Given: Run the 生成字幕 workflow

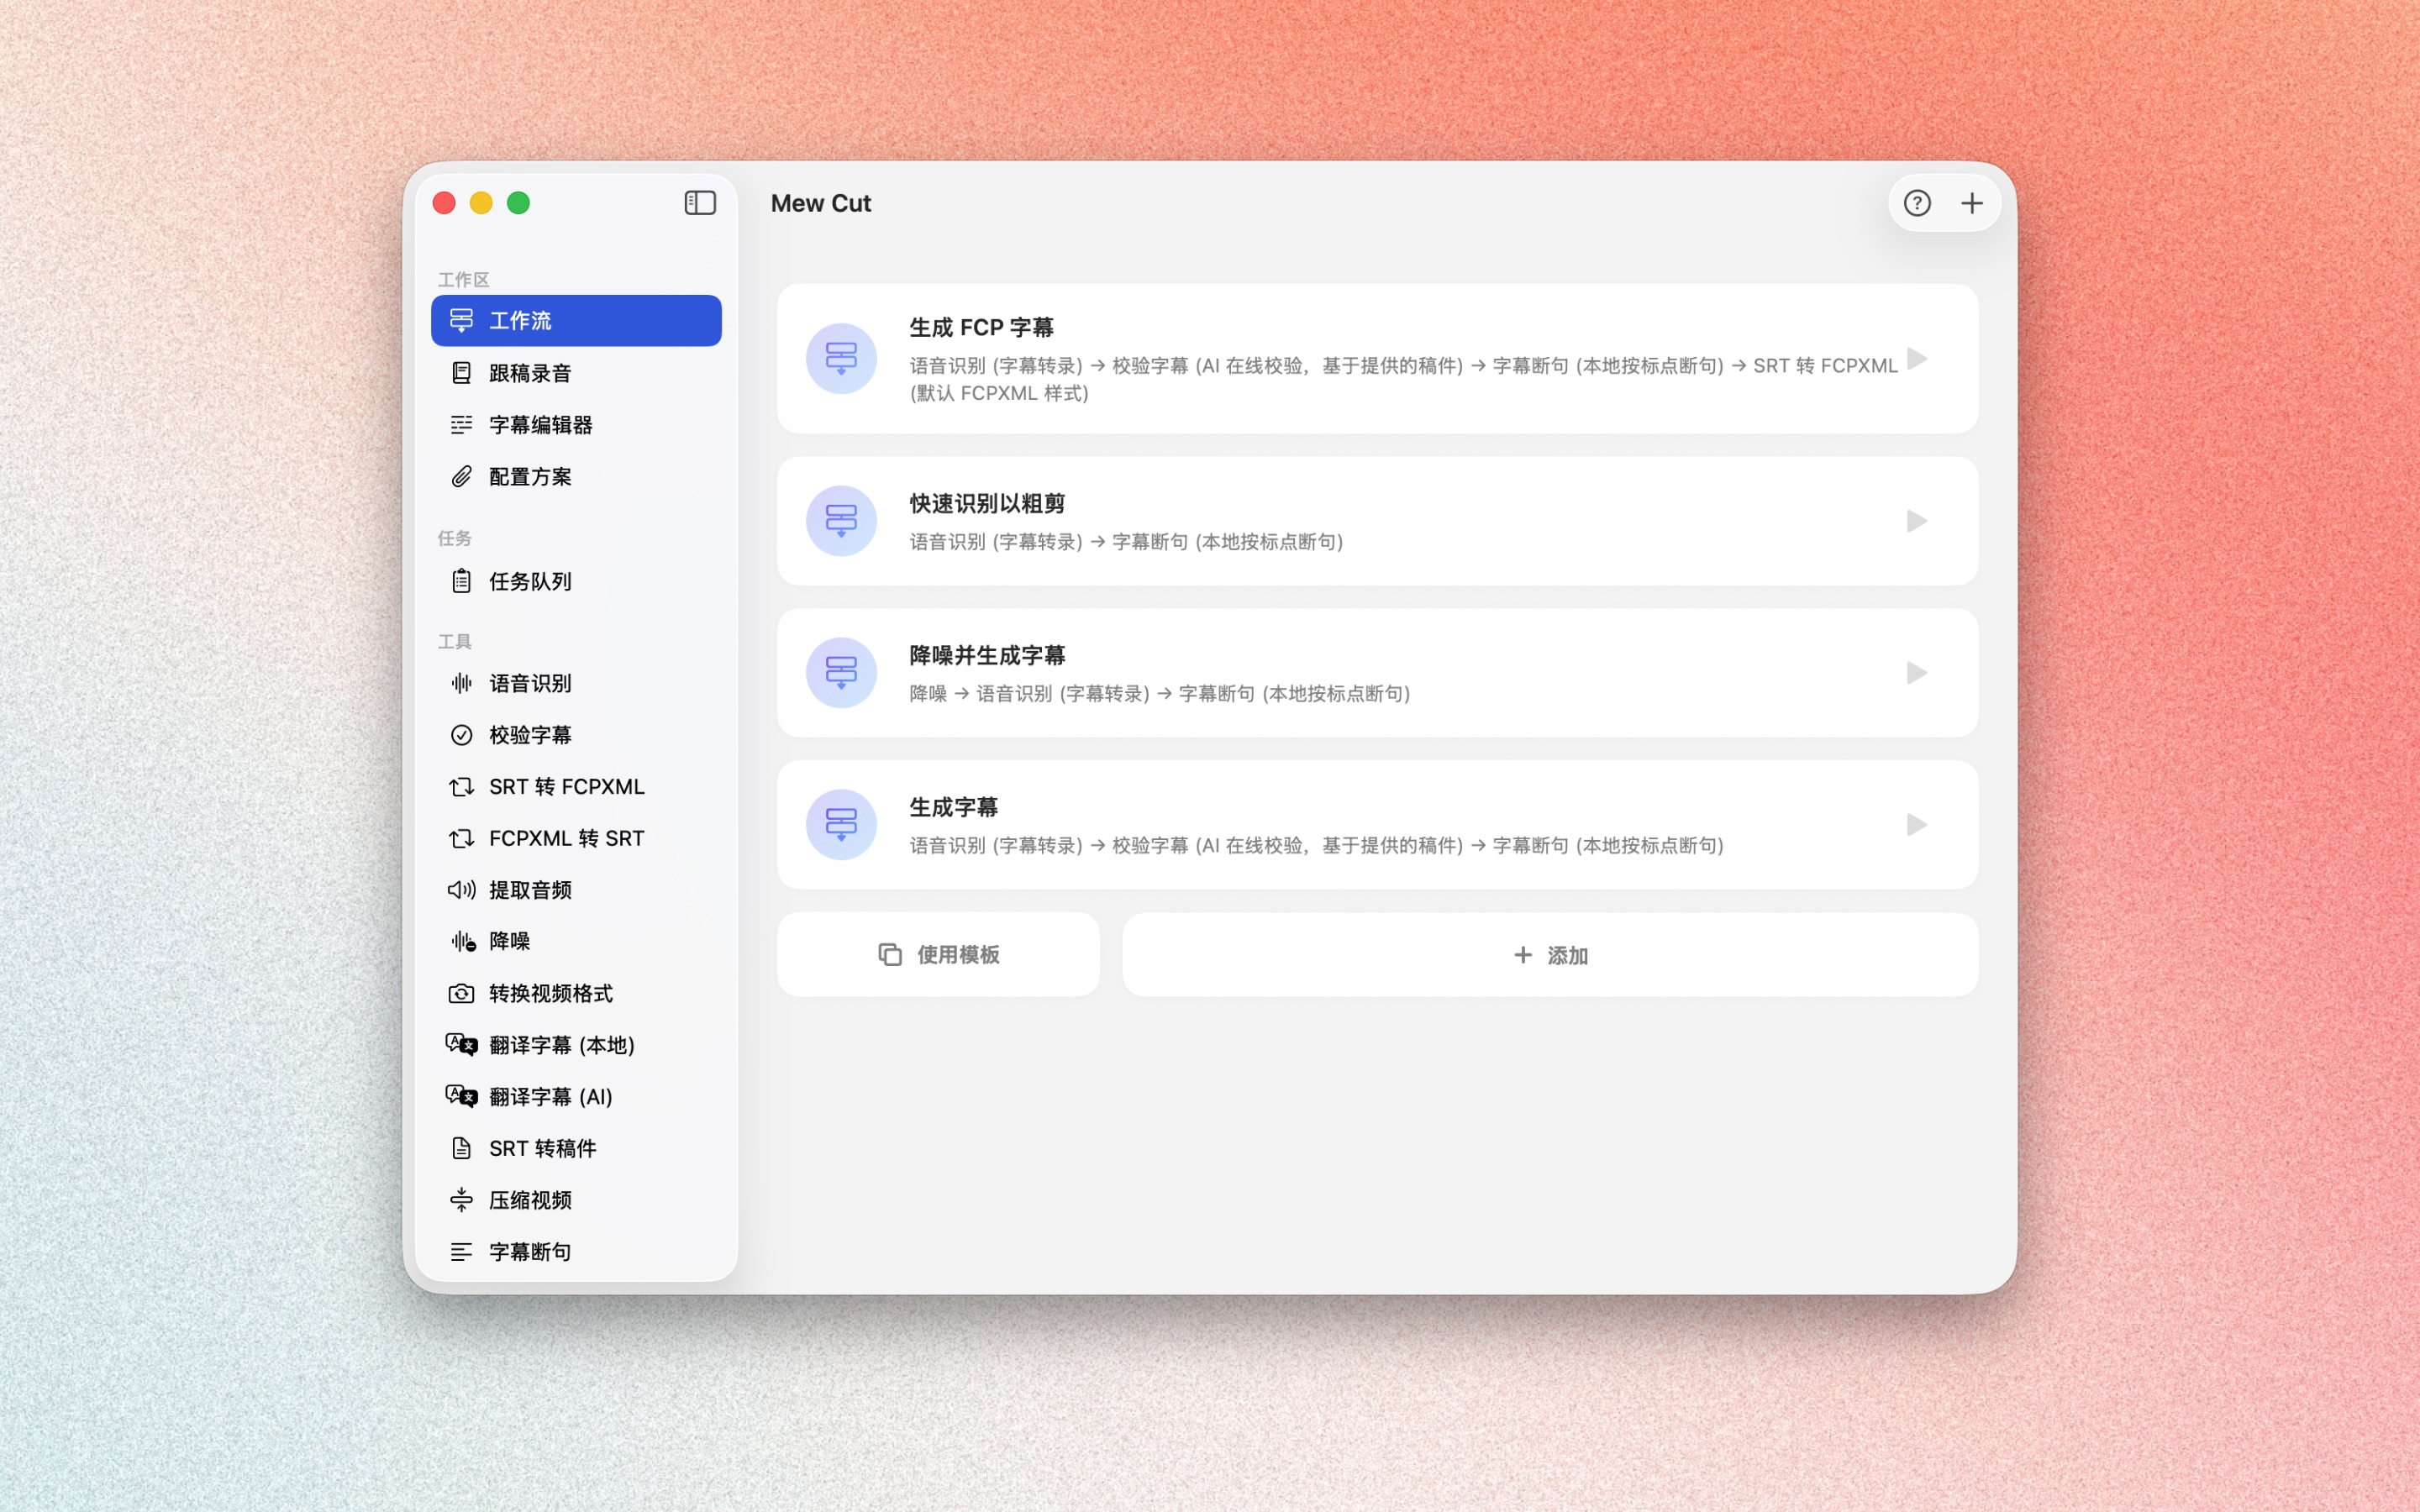Looking at the screenshot, I should coord(1916,825).
